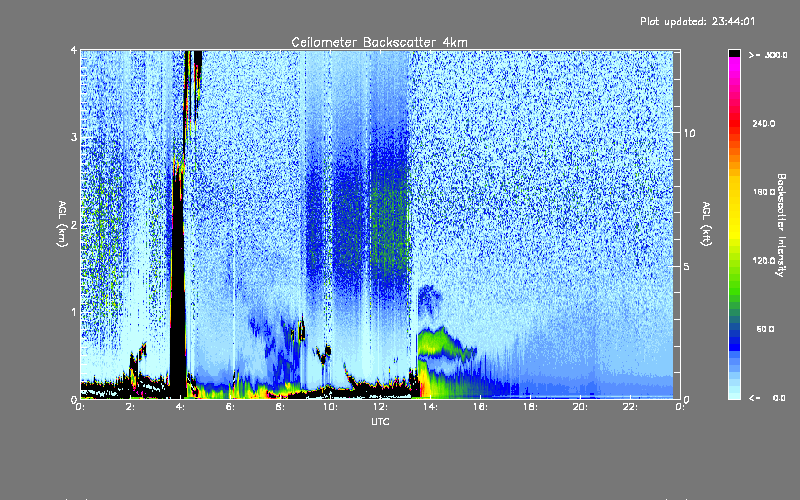
Task: Pick the magenta band of the color bar
Action: (734, 64)
